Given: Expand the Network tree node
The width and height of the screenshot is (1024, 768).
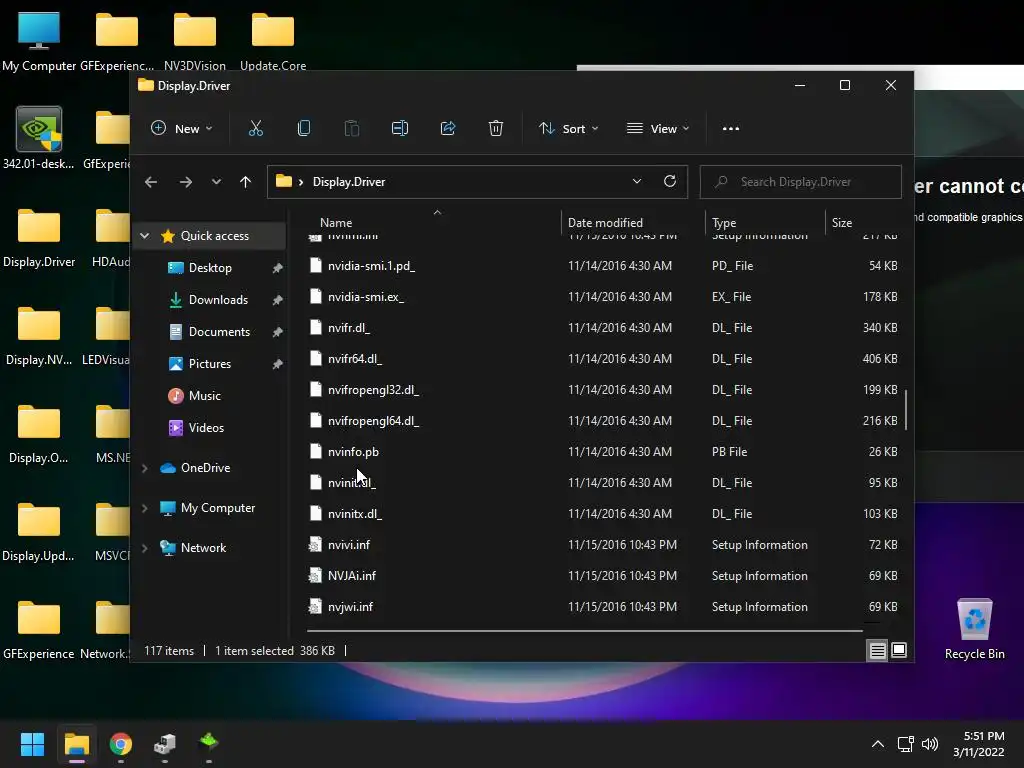Looking at the screenshot, I should tap(145, 548).
